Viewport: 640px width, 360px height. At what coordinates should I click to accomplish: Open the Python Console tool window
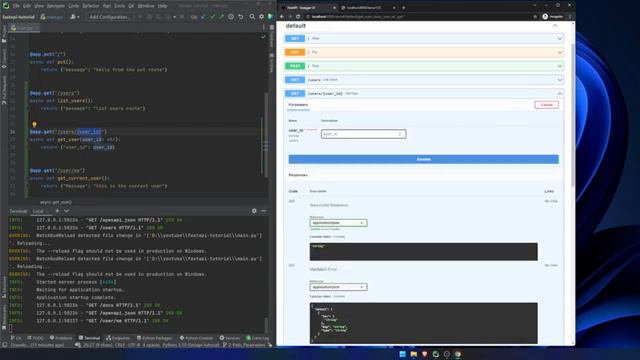coord(197,338)
